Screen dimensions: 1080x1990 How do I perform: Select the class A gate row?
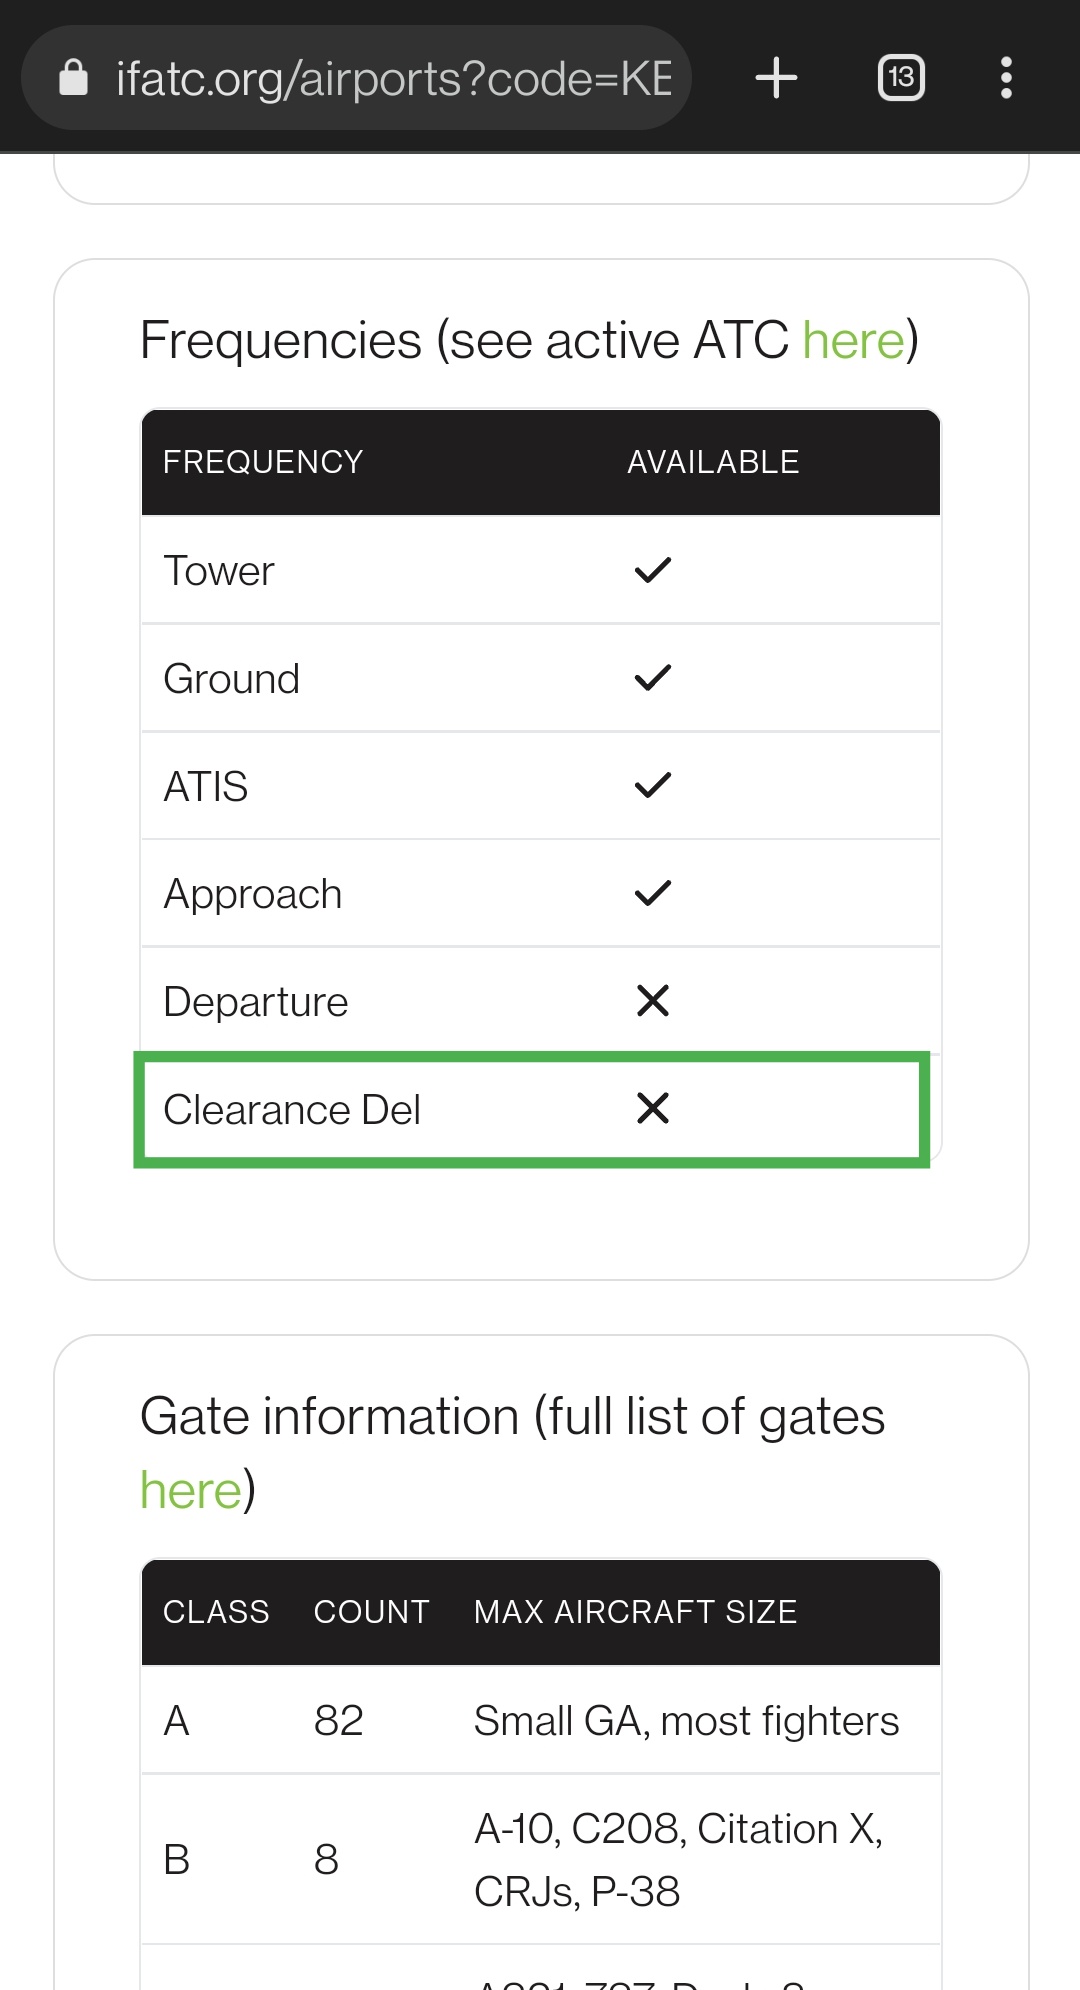pyautogui.click(x=540, y=1721)
